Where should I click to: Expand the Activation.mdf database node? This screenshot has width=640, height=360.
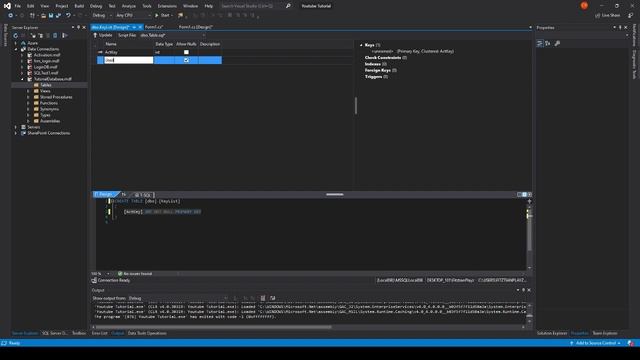point(22,55)
